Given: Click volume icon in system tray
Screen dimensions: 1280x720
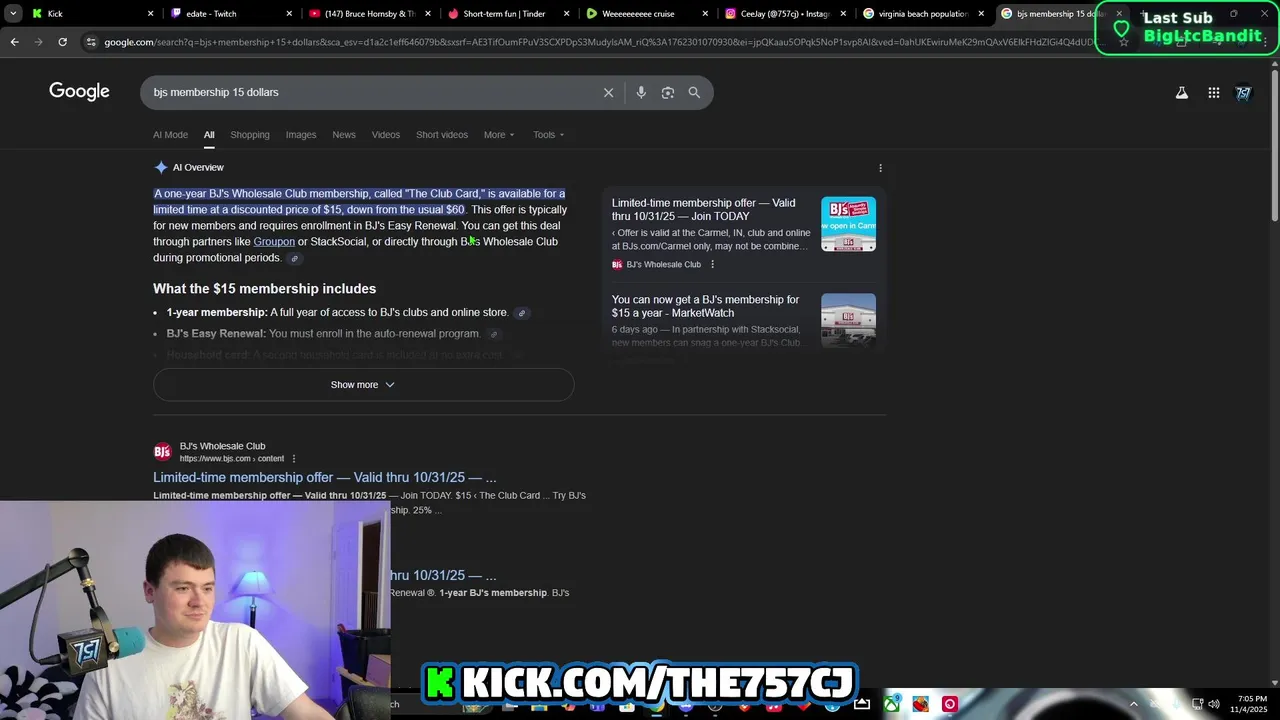Looking at the screenshot, I should click(1214, 704).
